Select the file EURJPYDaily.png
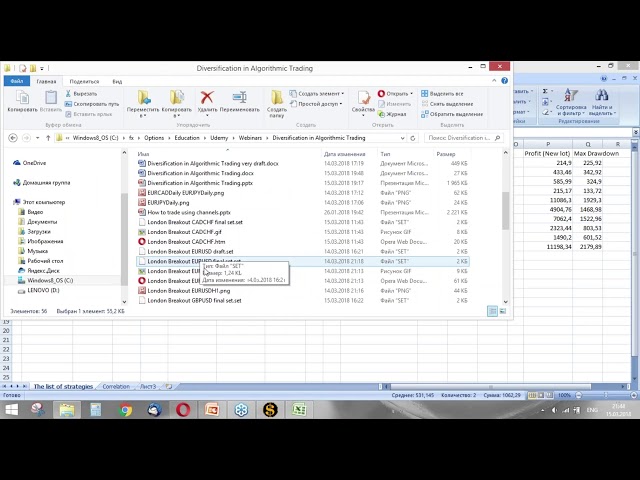 coord(168,202)
